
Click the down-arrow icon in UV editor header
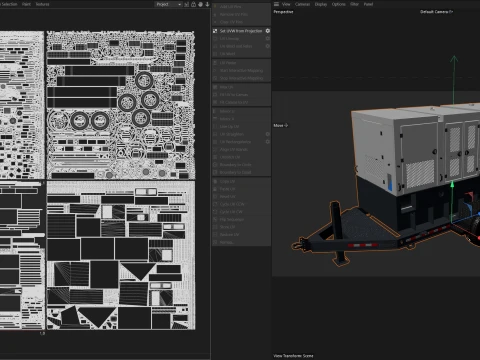(207, 4)
